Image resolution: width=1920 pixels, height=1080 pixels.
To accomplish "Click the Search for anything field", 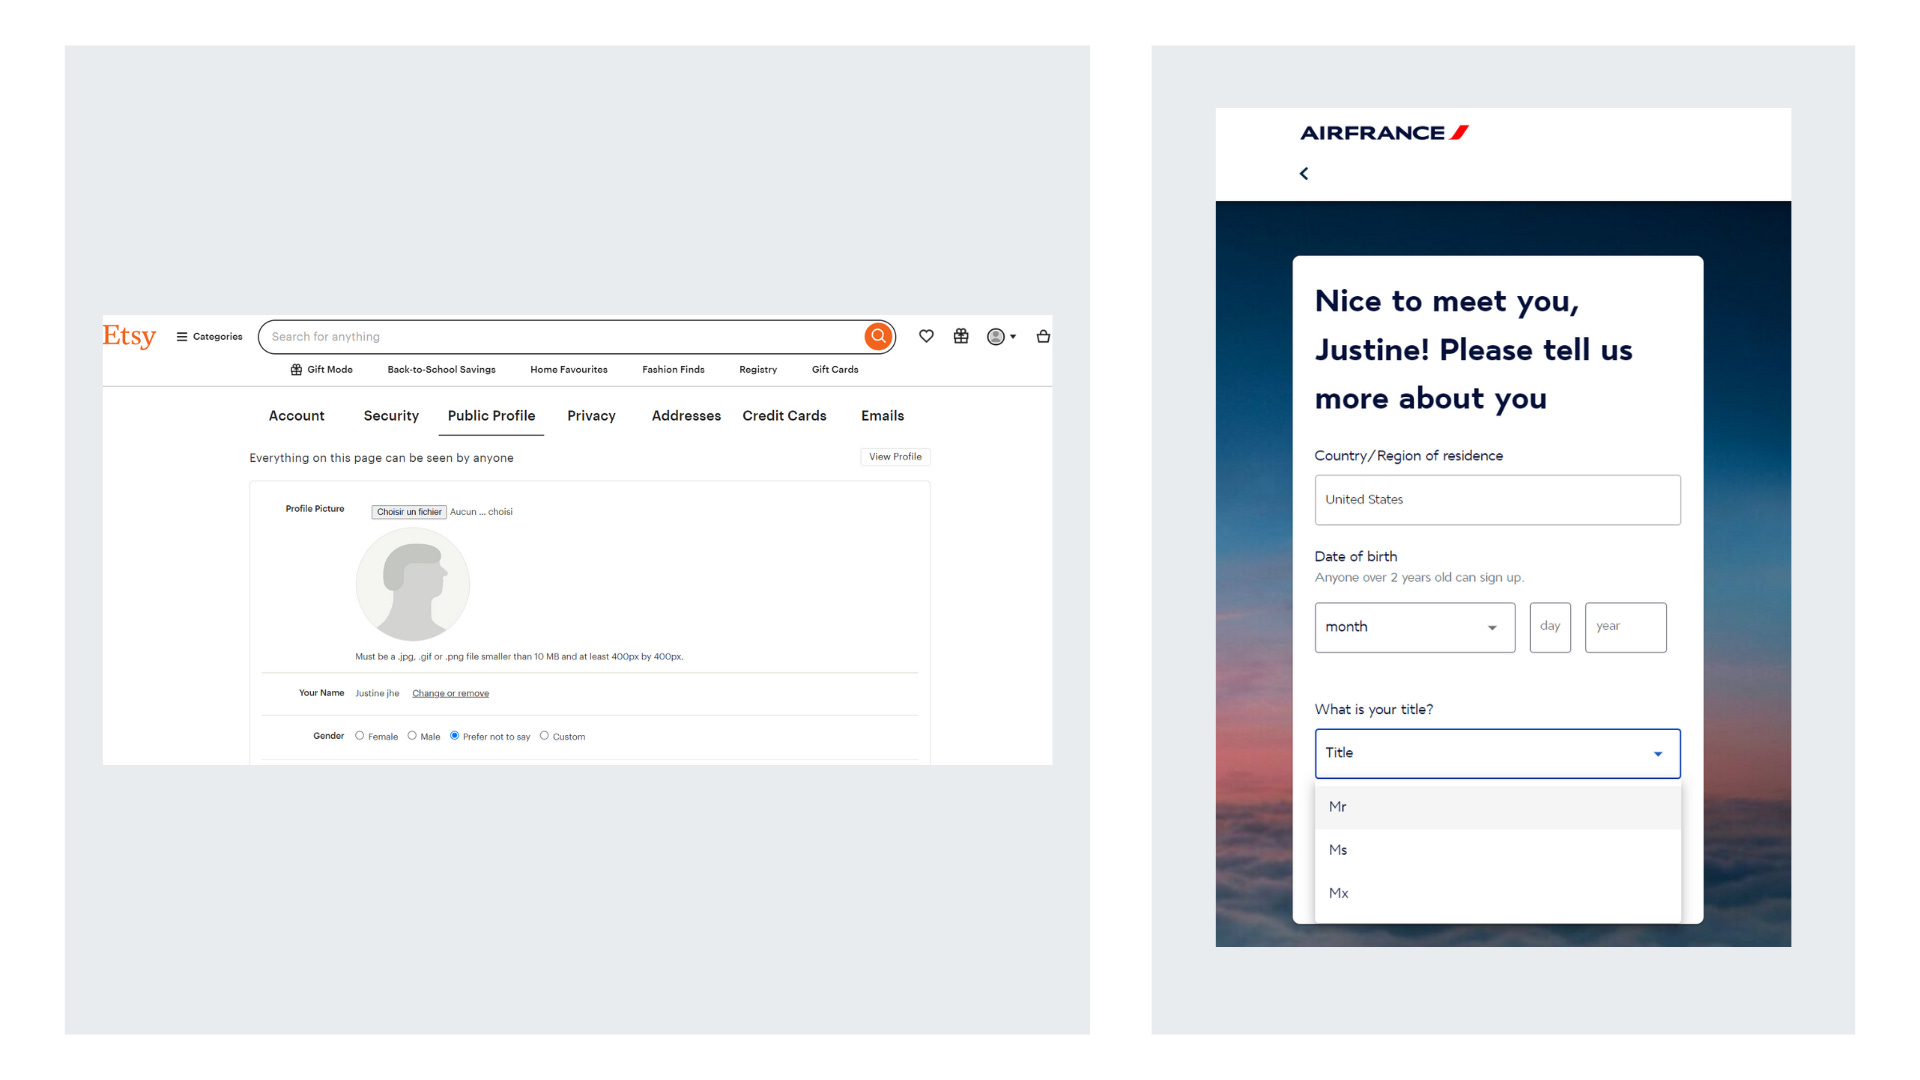I will pyautogui.click(x=560, y=337).
